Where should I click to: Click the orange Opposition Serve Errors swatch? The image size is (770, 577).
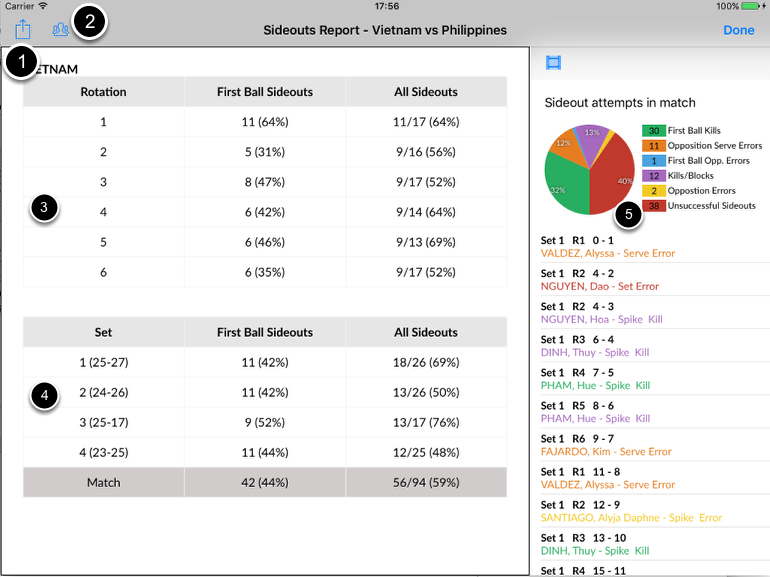pyautogui.click(x=653, y=146)
